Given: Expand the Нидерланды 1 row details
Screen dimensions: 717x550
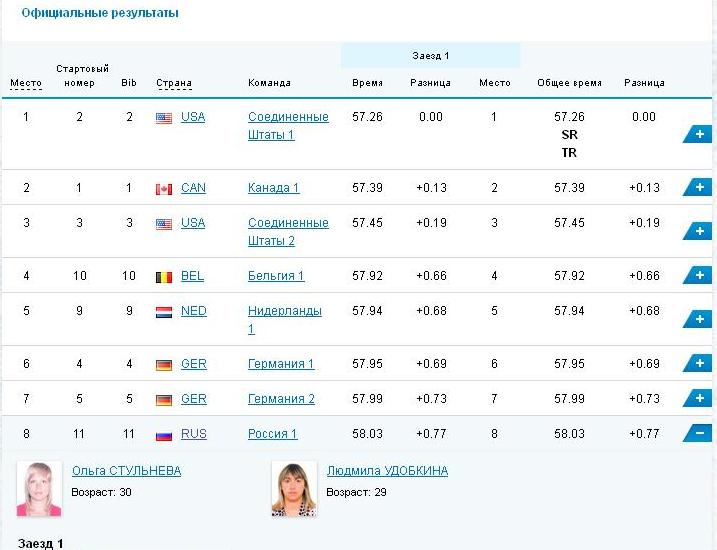Looking at the screenshot, I should pos(697,319).
